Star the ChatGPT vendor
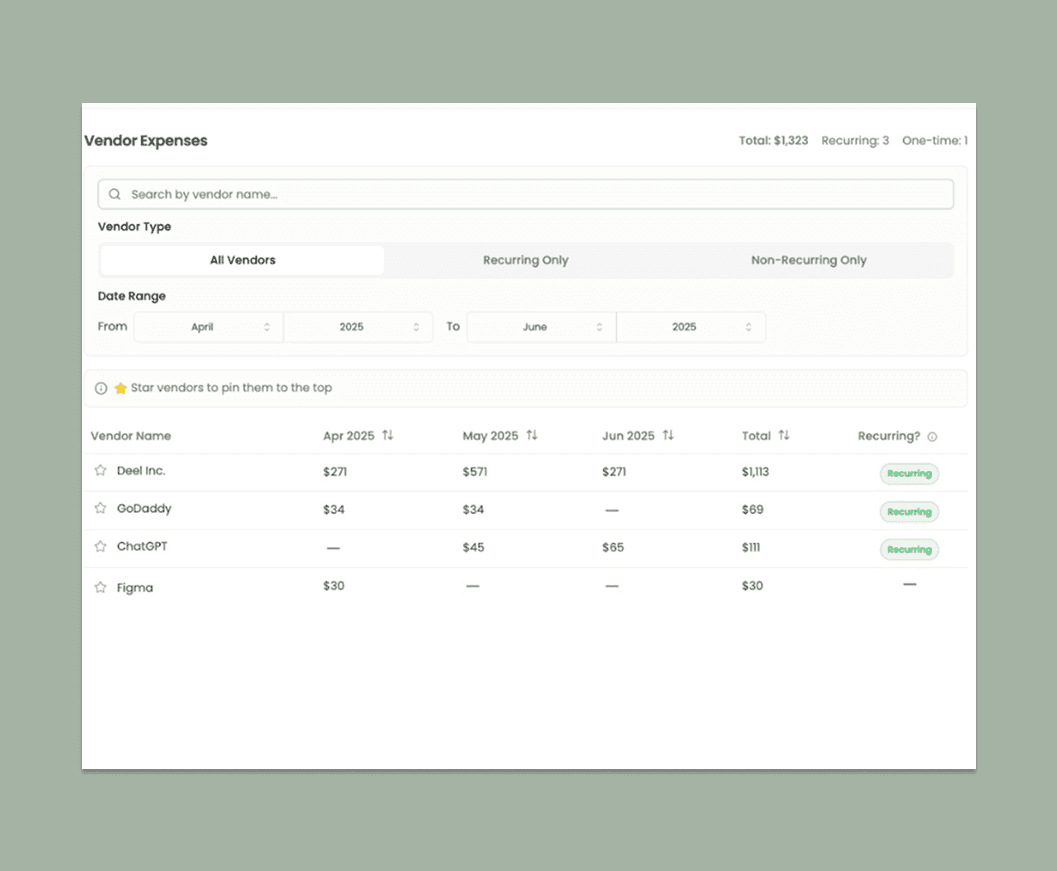 (100, 547)
